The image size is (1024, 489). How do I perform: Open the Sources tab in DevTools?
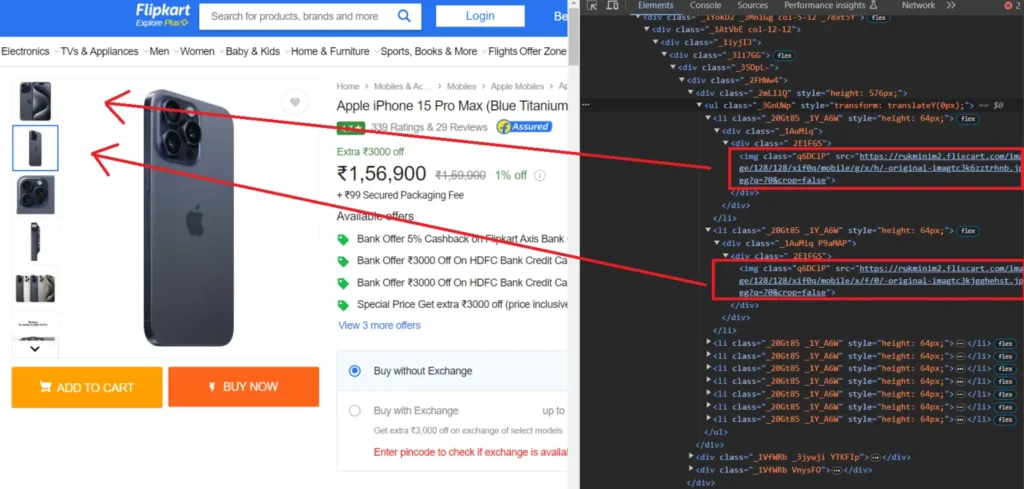pyautogui.click(x=753, y=5)
